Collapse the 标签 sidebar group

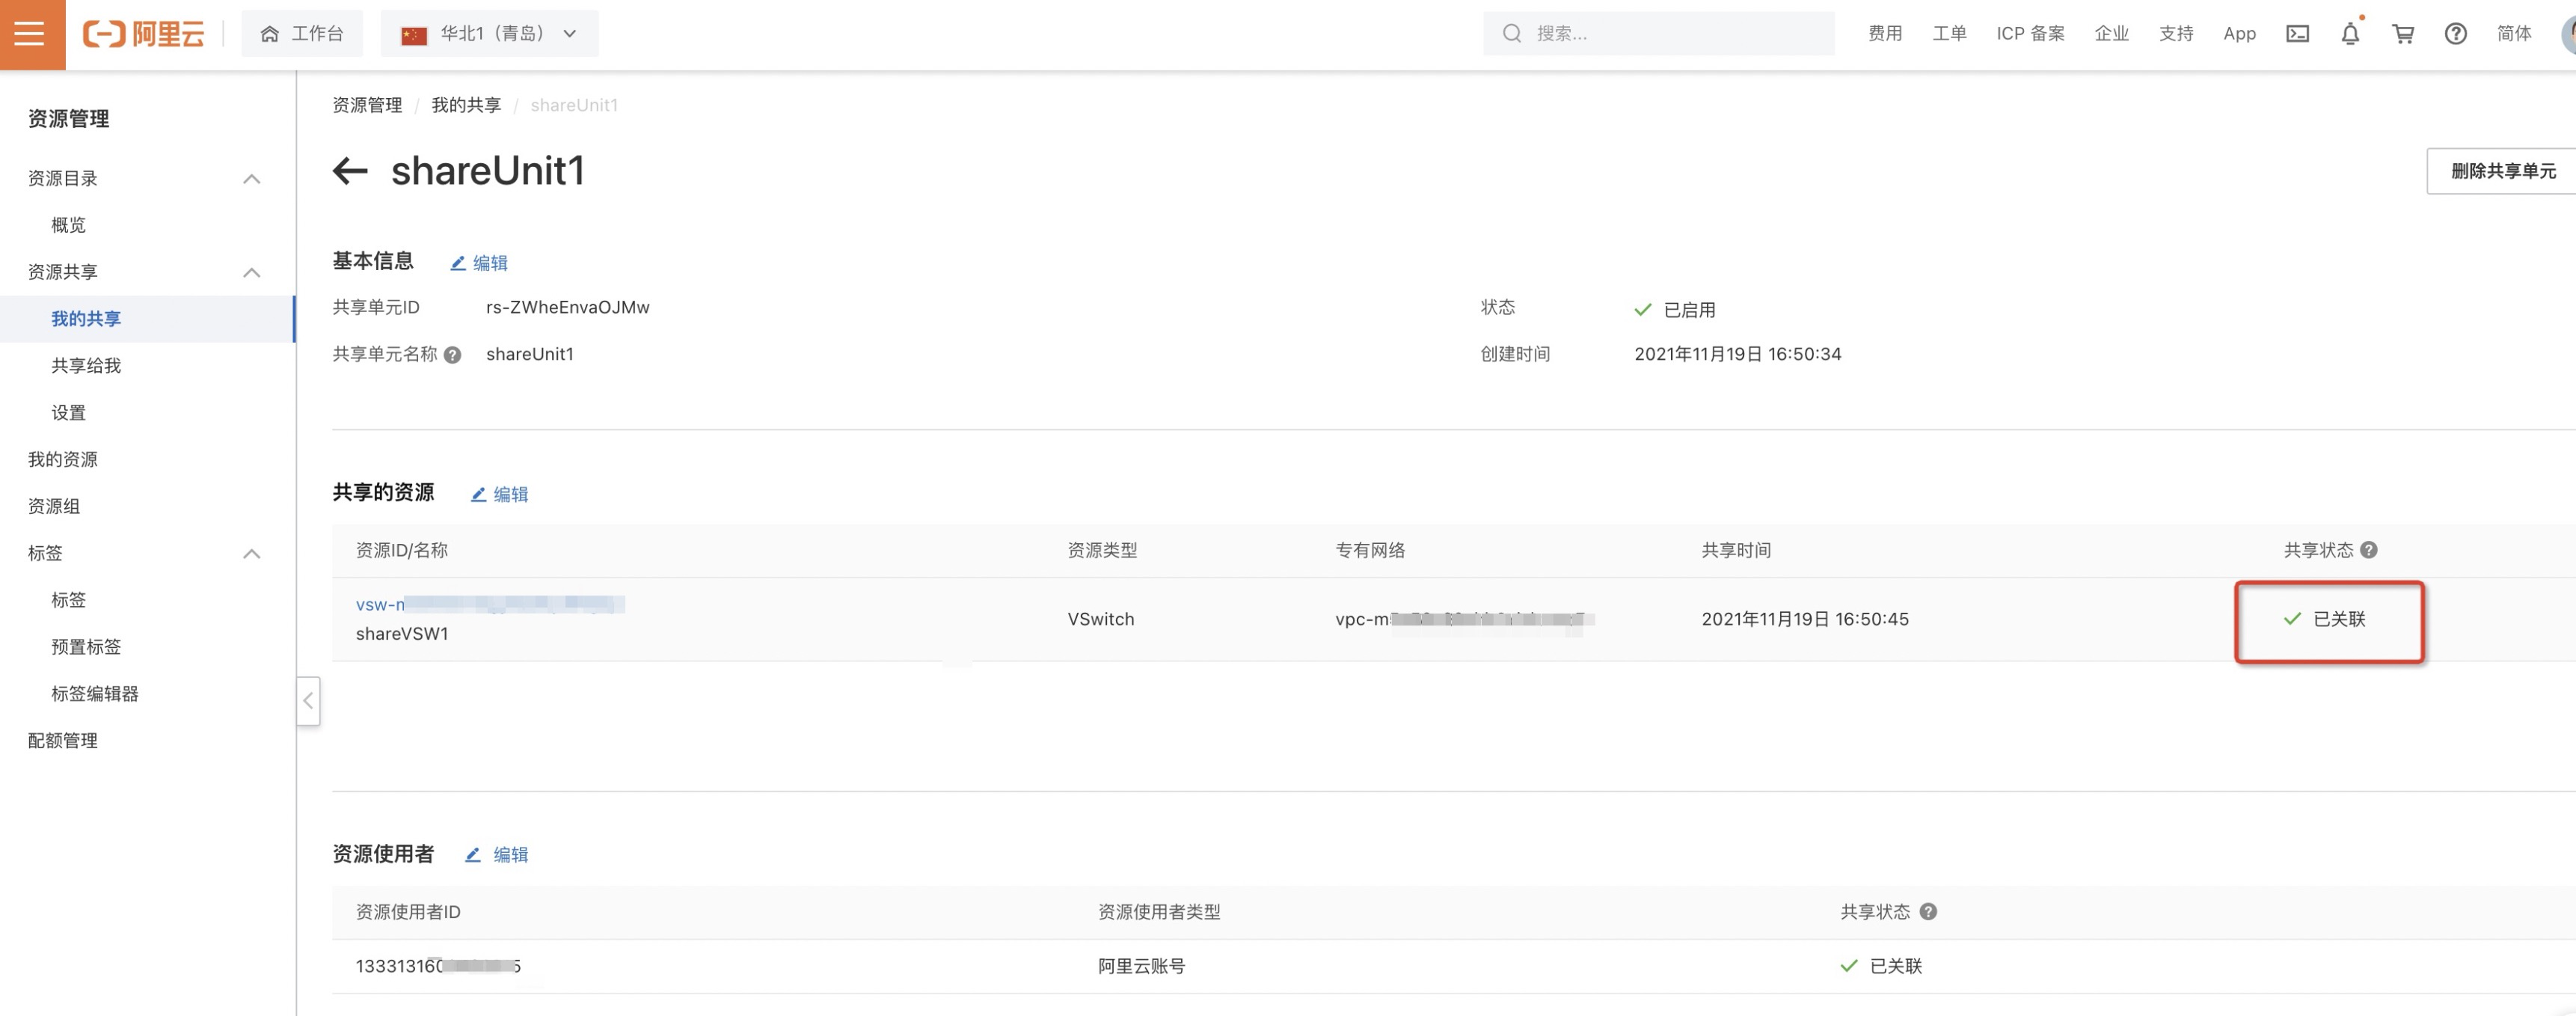(x=251, y=553)
